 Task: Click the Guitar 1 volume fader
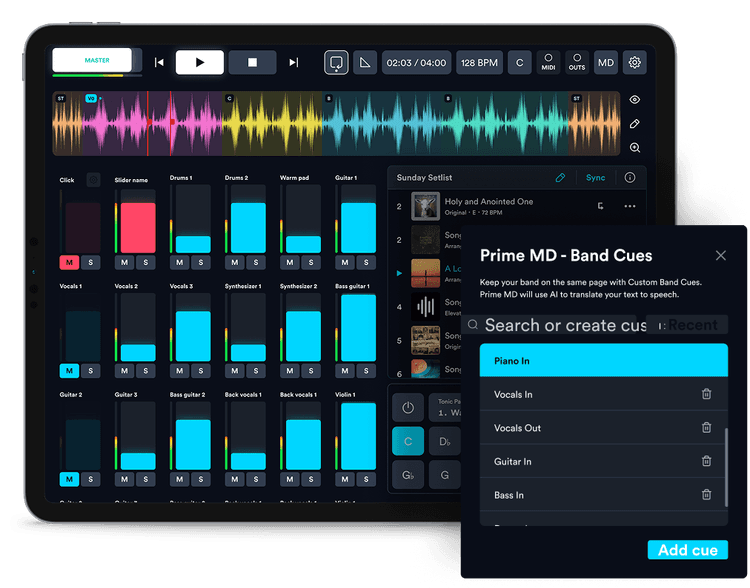coord(358,225)
